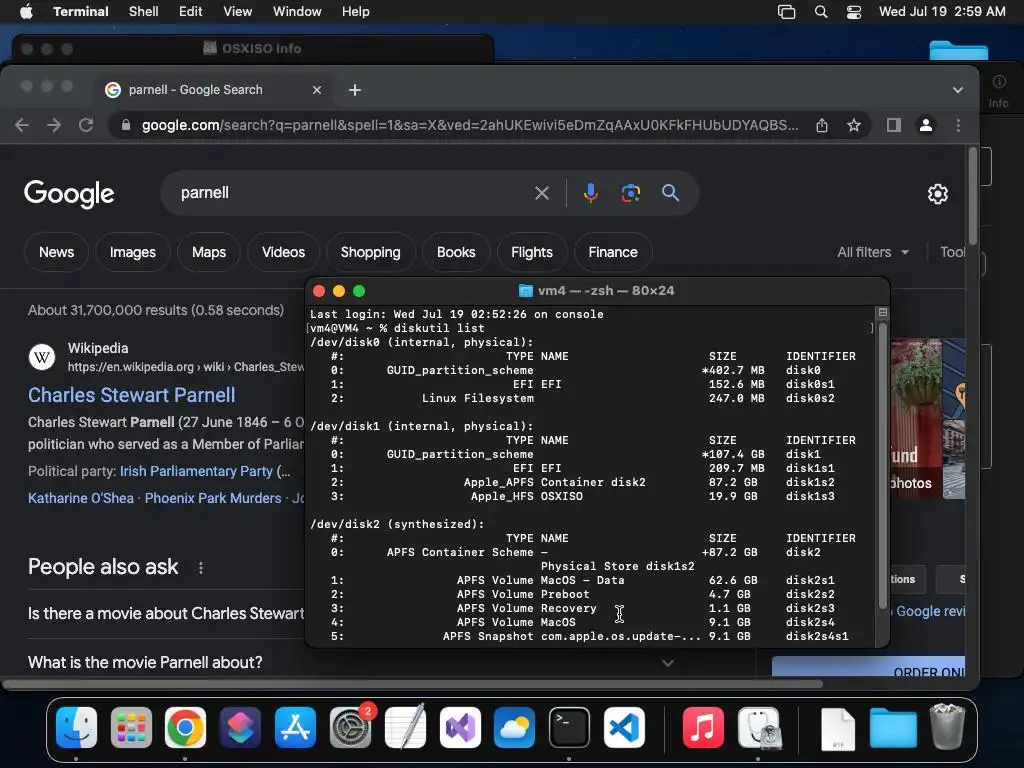Clear the parnell search query

click(x=541, y=193)
